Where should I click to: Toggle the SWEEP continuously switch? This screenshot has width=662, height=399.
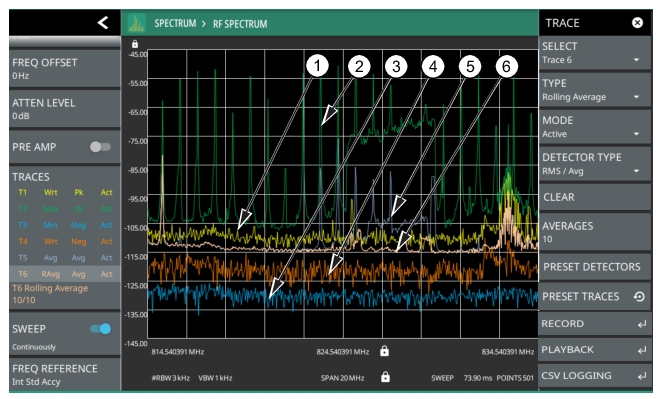click(x=100, y=328)
